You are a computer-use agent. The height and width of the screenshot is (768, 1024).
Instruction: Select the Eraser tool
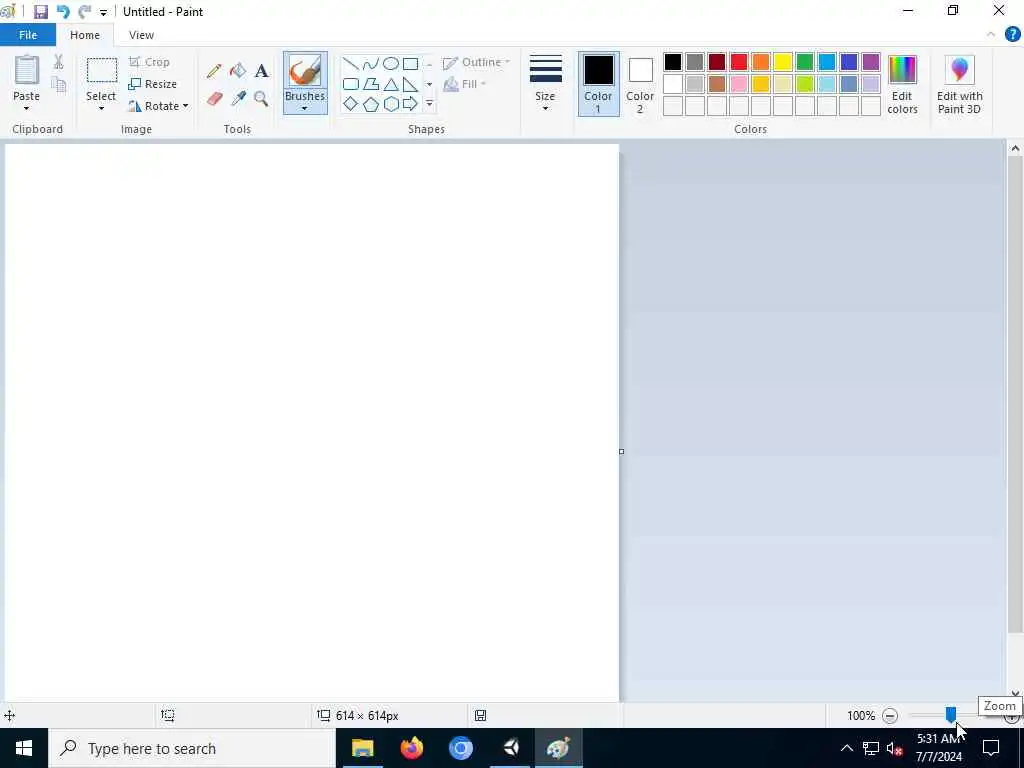tap(215, 99)
